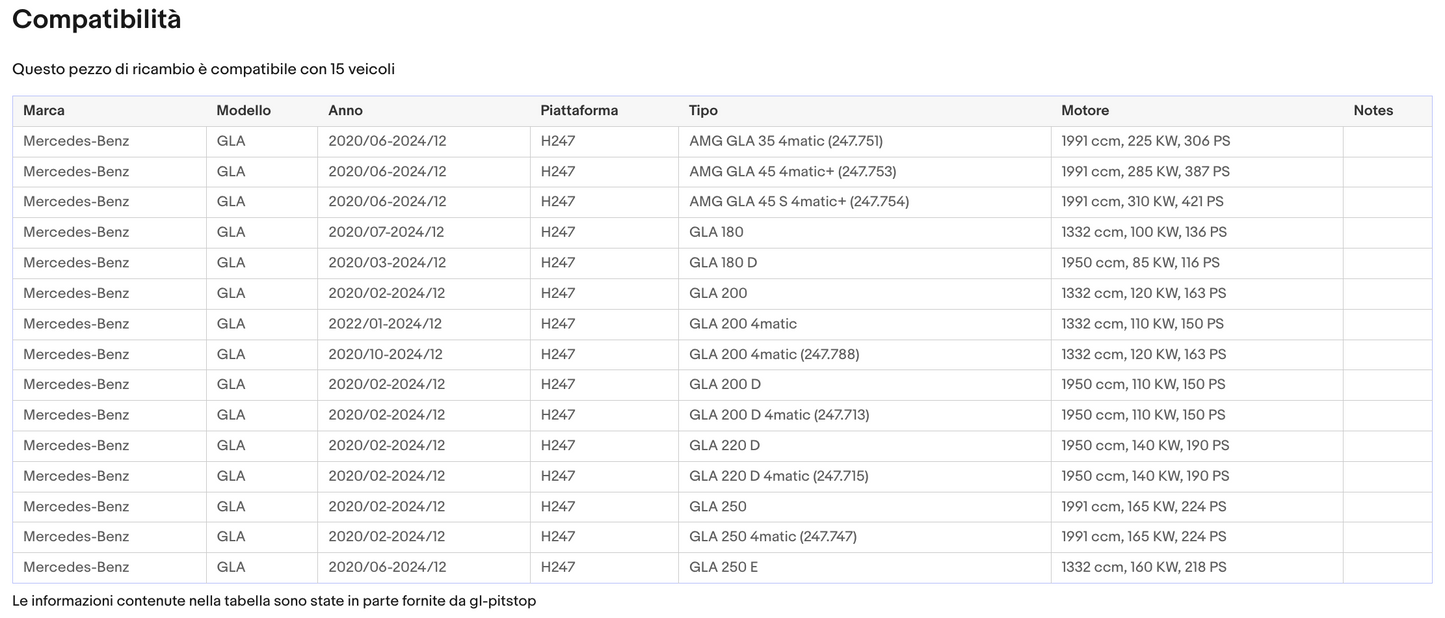Click the Modello column header
1445x618 pixels.
[243, 111]
